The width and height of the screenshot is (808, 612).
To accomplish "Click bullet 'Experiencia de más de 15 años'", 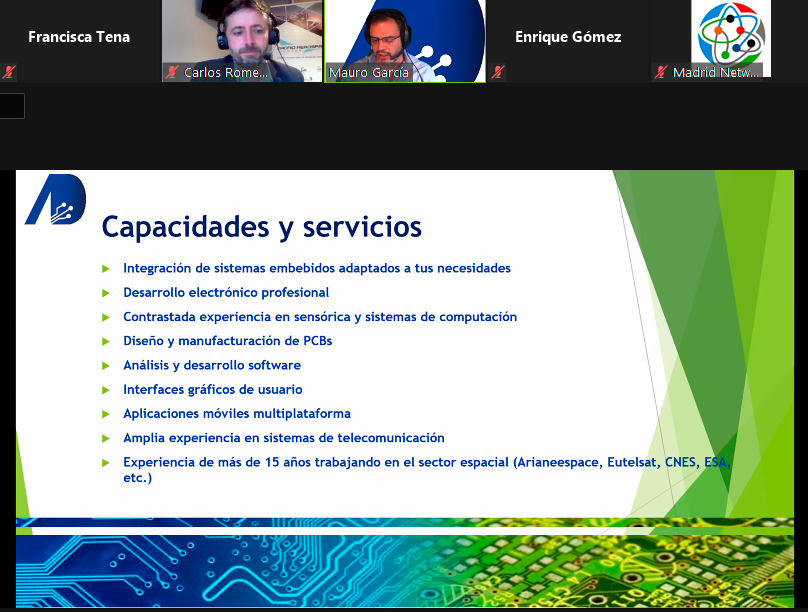I will [x=427, y=469].
